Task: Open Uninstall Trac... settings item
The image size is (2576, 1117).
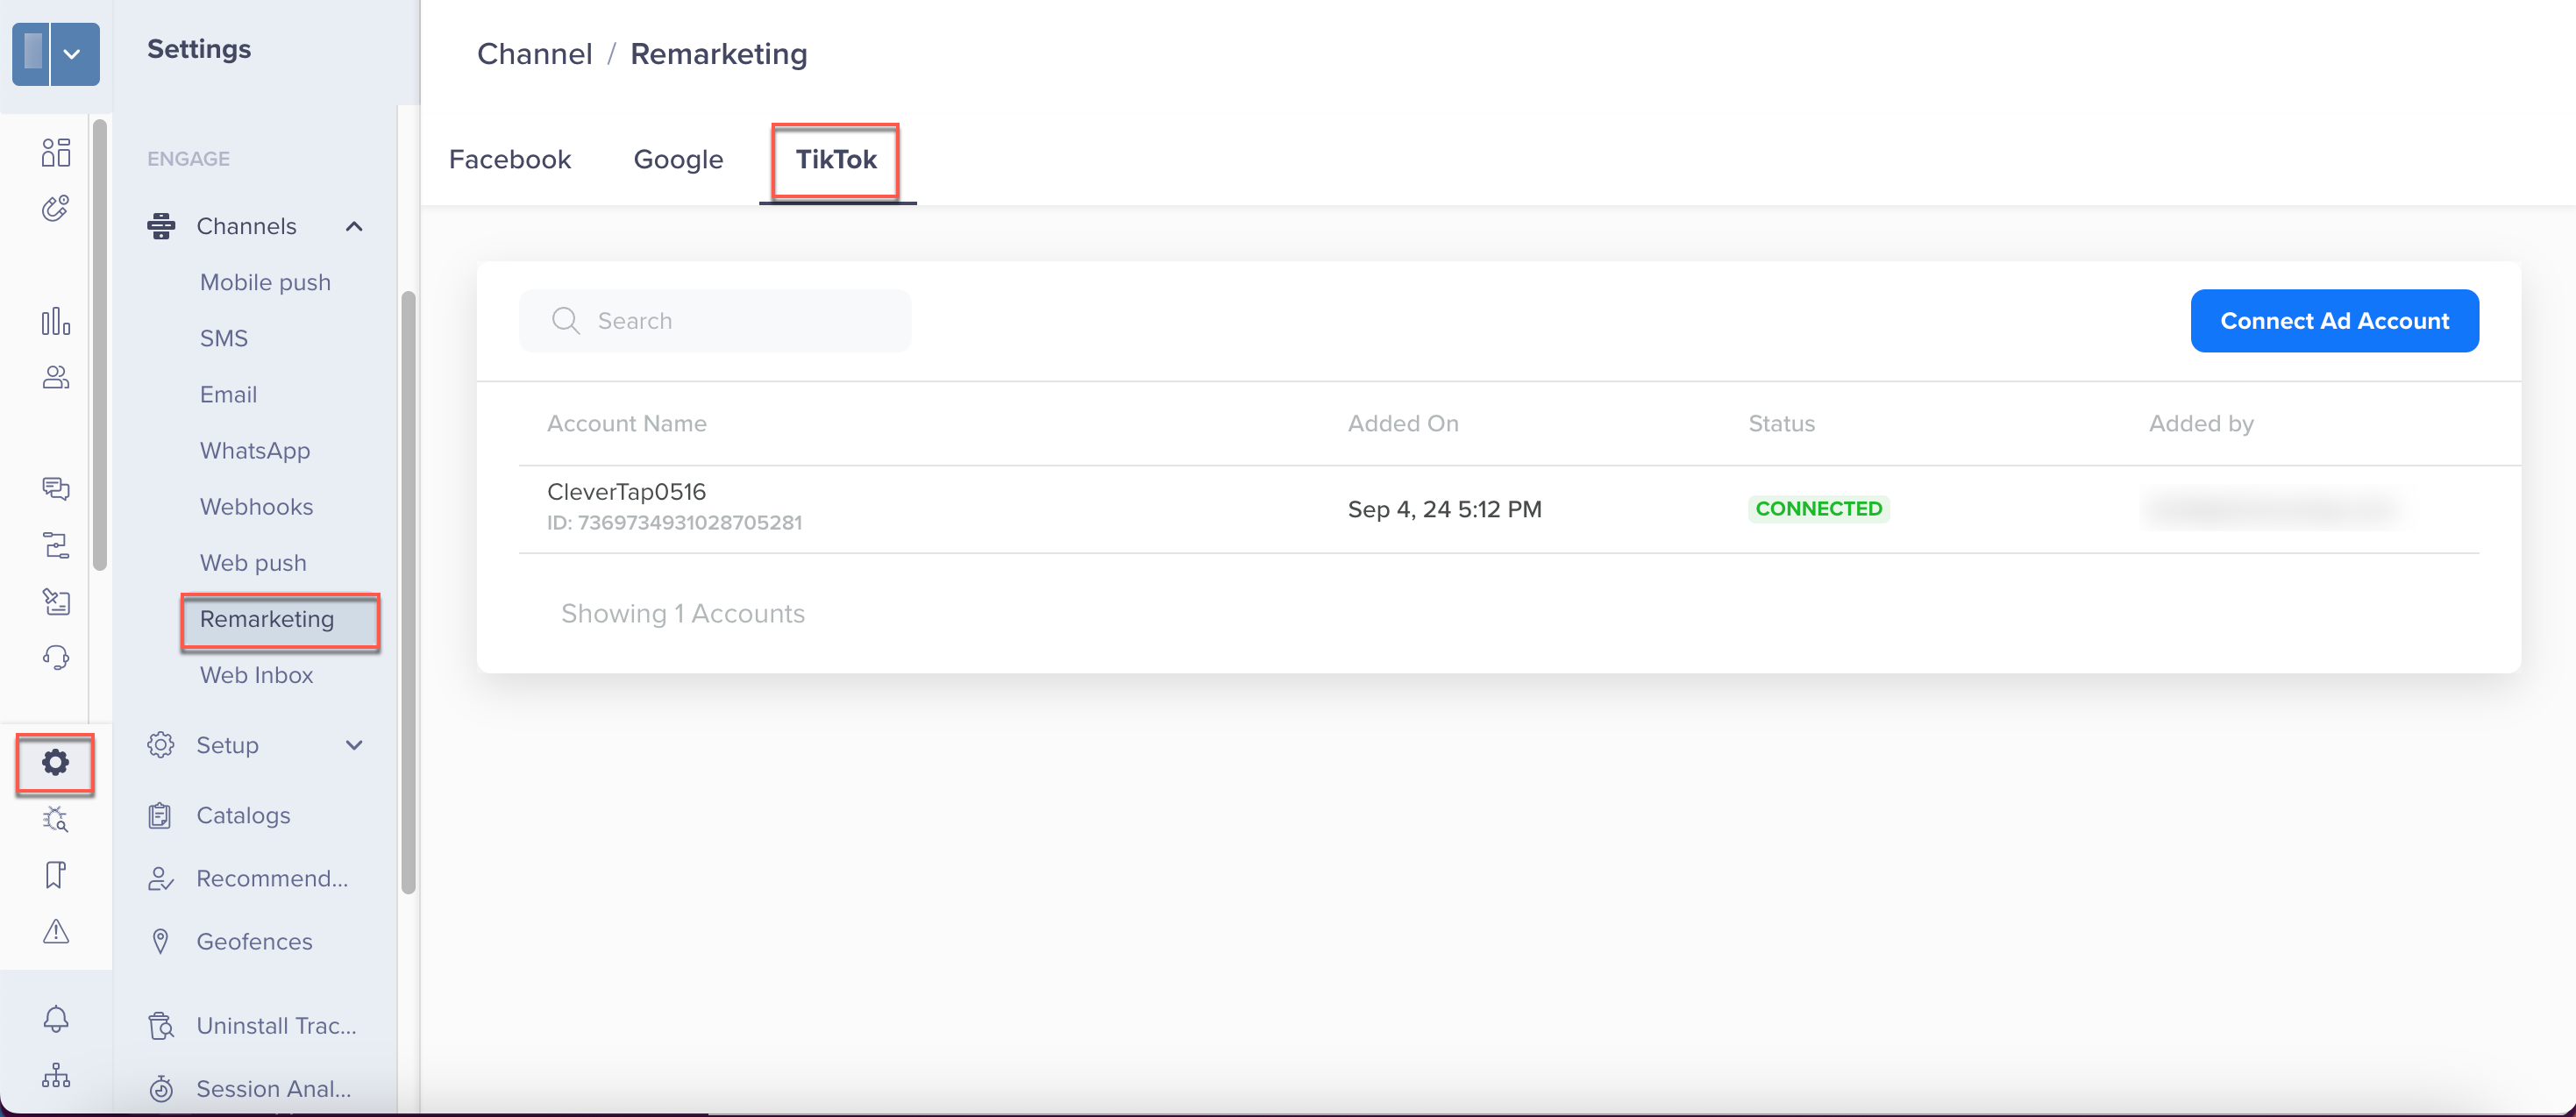Action: tap(276, 1026)
